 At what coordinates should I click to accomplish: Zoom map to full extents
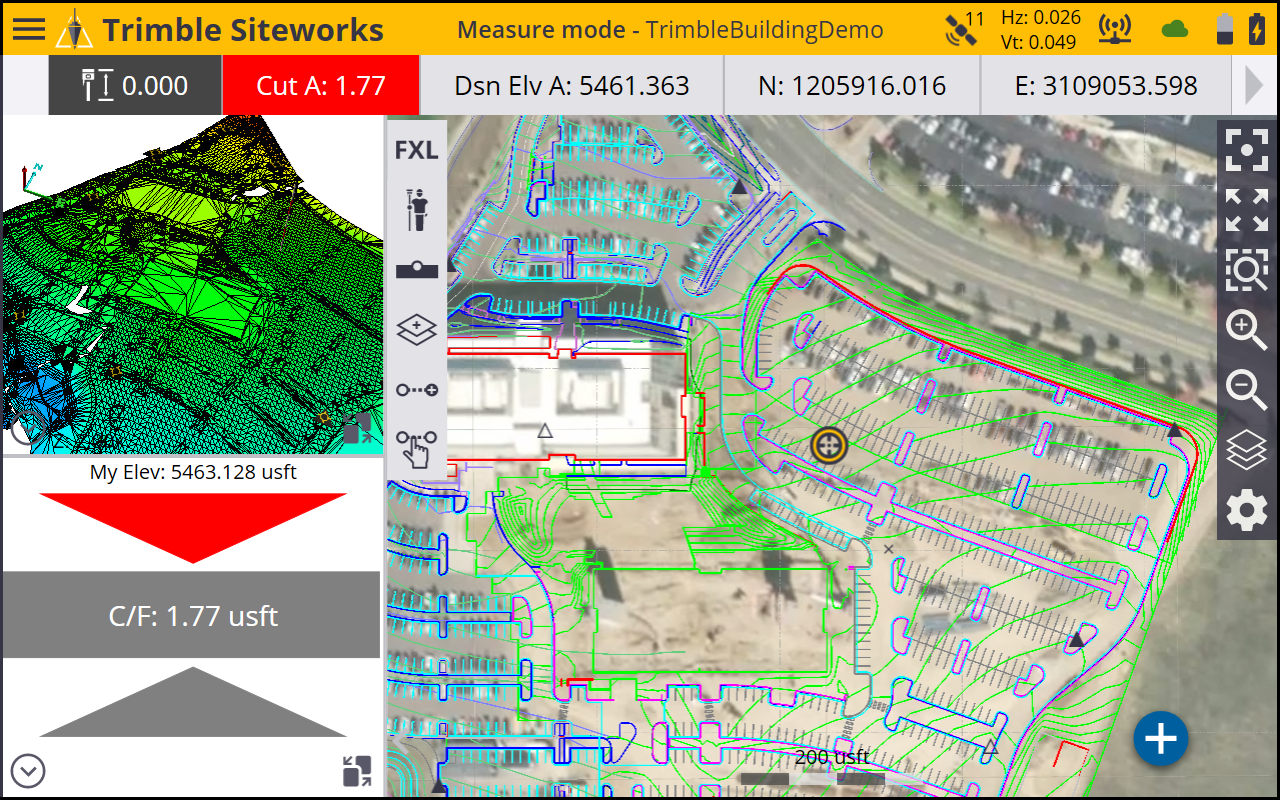point(1246,210)
